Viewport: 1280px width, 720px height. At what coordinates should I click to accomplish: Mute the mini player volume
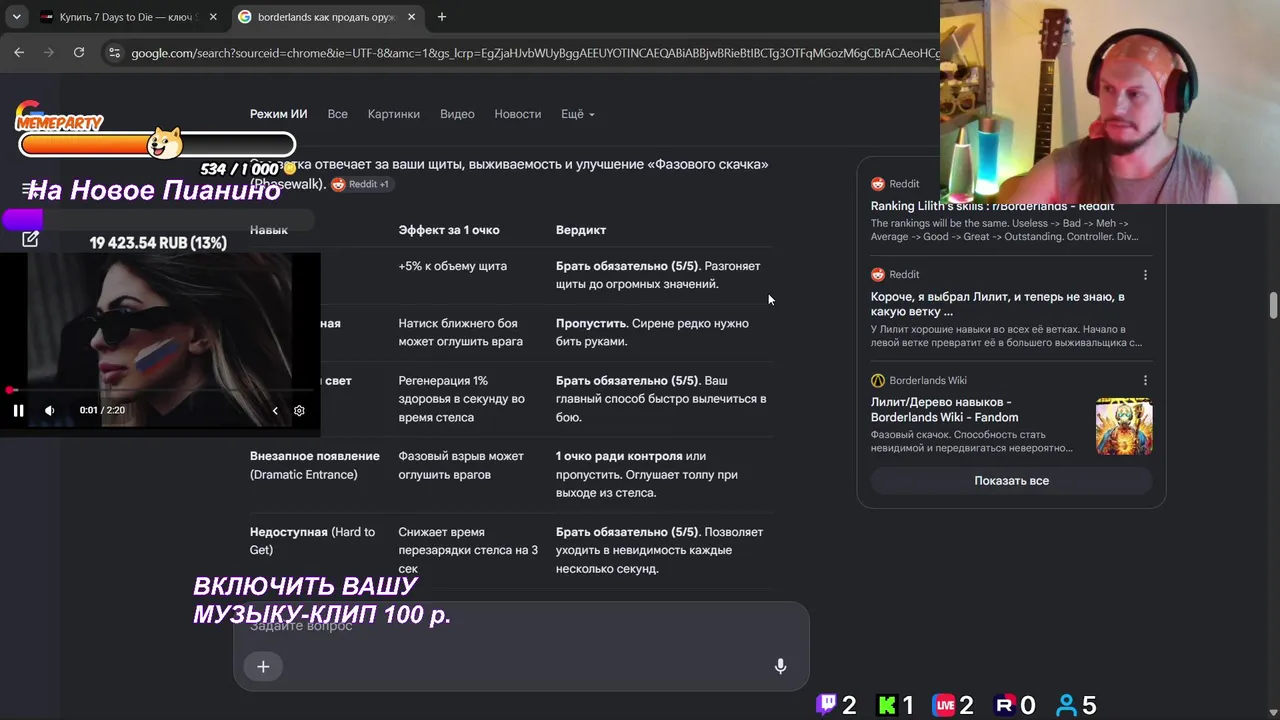(x=50, y=410)
